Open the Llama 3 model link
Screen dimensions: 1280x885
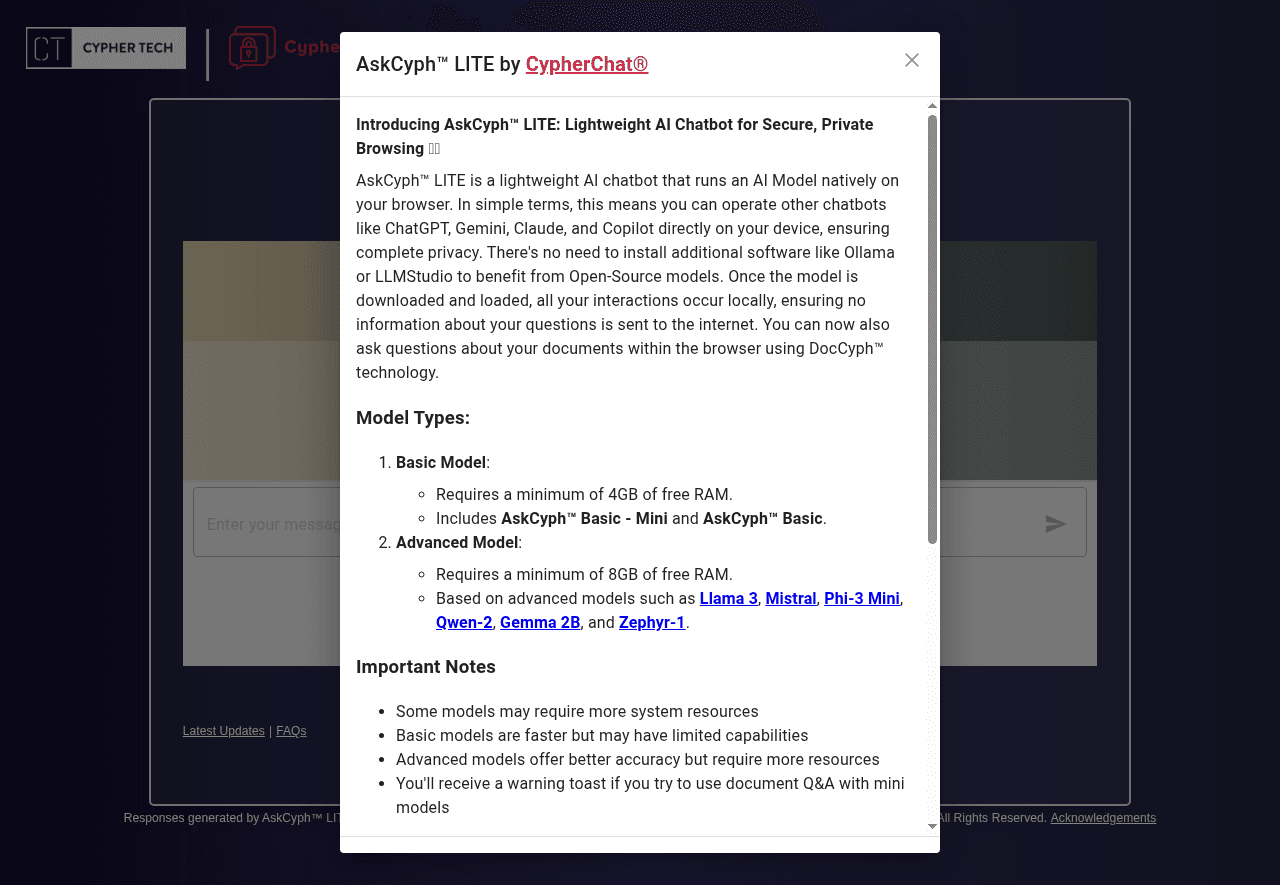pyautogui.click(x=728, y=598)
